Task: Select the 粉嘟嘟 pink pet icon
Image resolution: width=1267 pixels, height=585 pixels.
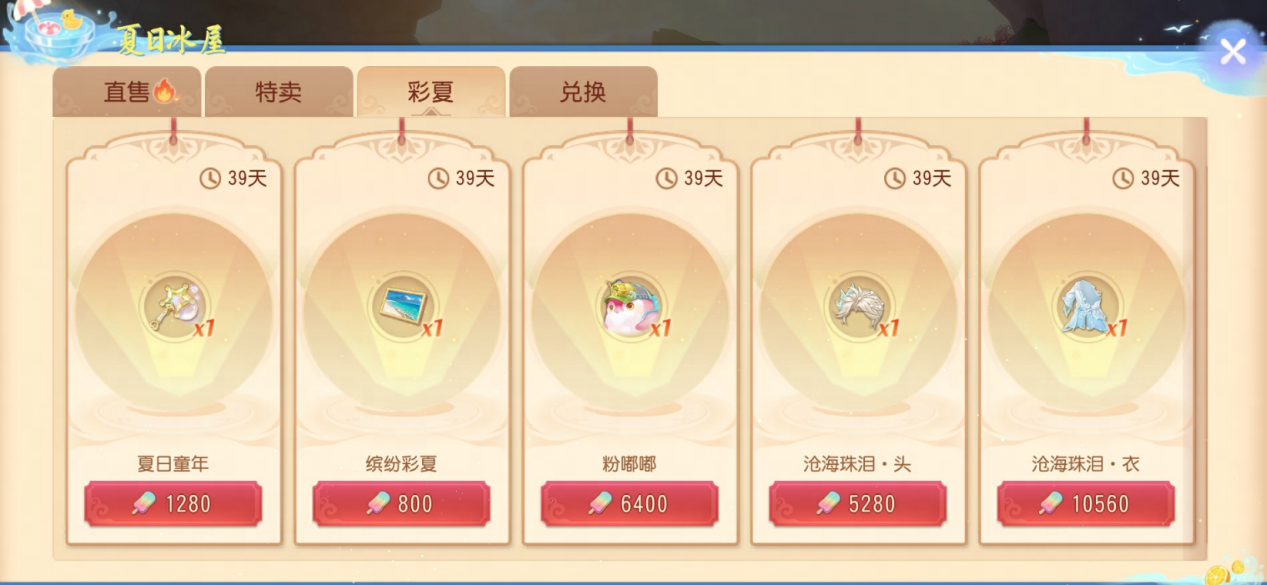Action: tap(629, 305)
